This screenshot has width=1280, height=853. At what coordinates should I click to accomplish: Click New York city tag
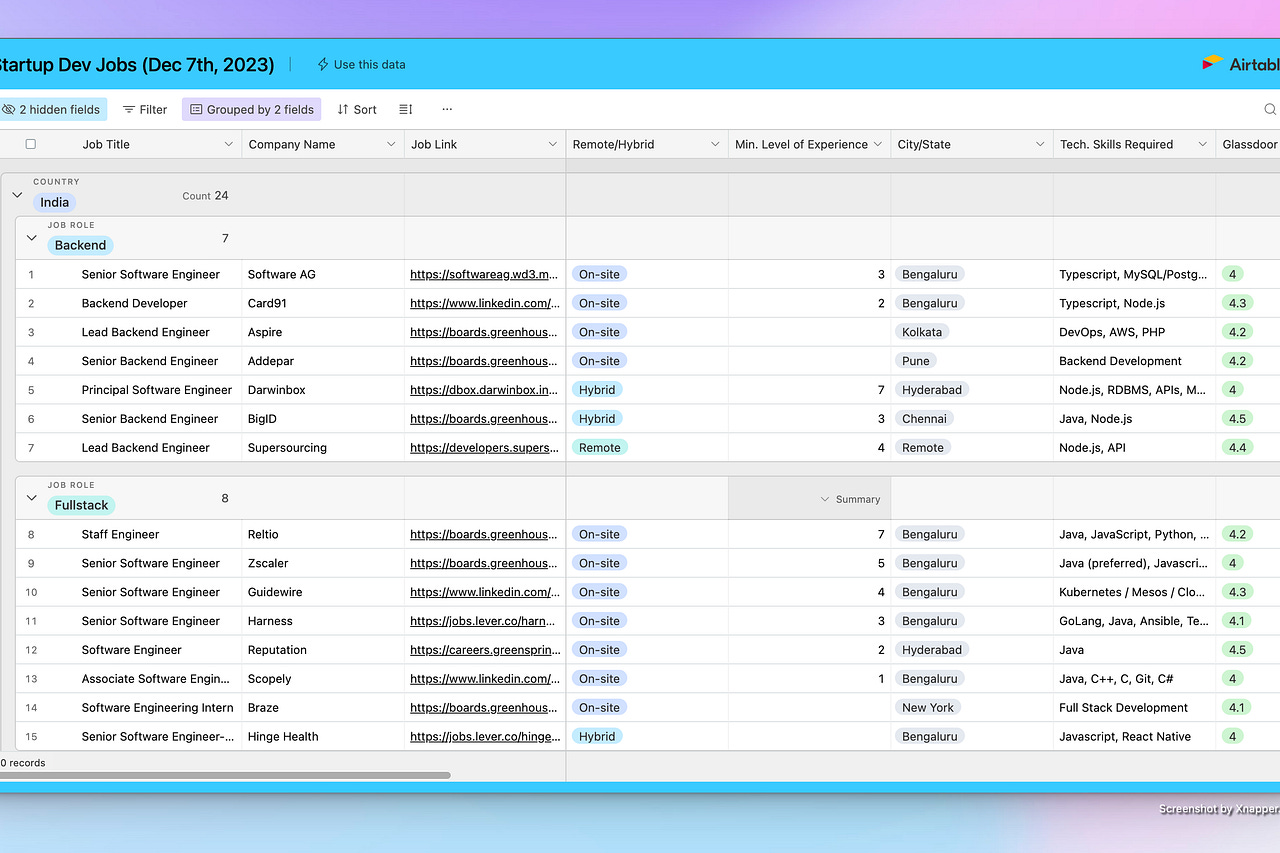click(928, 707)
